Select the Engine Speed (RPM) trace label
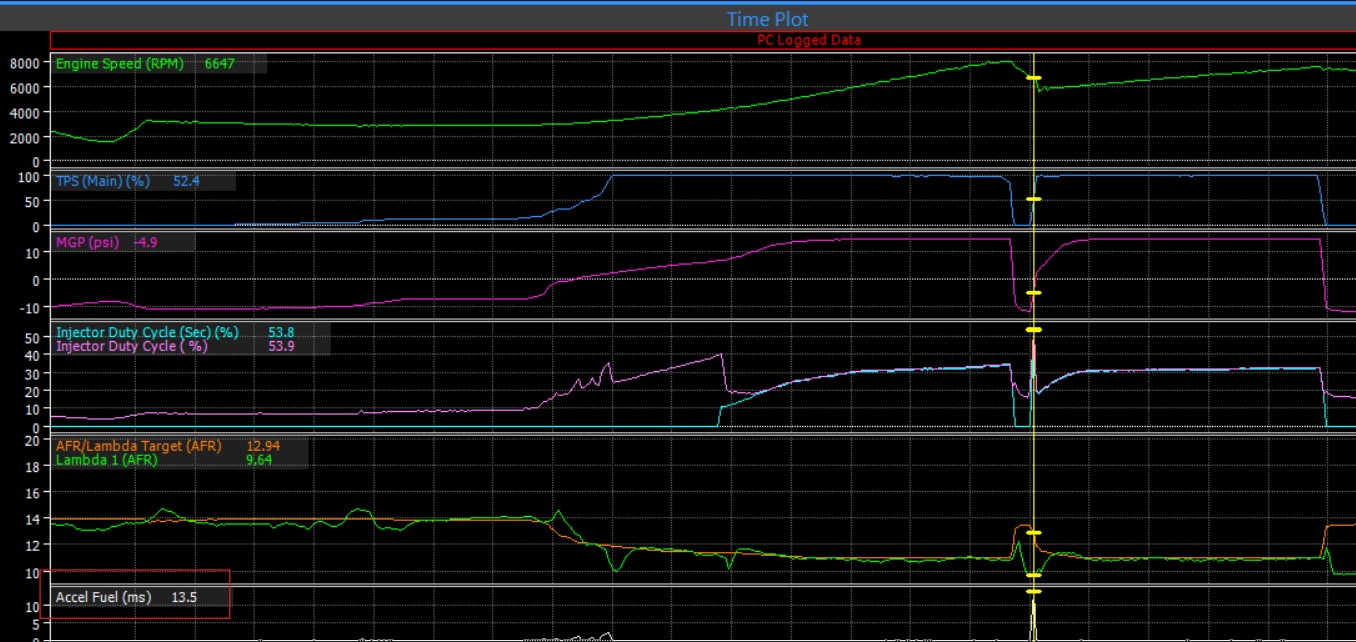Image resolution: width=1356 pixels, height=642 pixels. (120, 64)
